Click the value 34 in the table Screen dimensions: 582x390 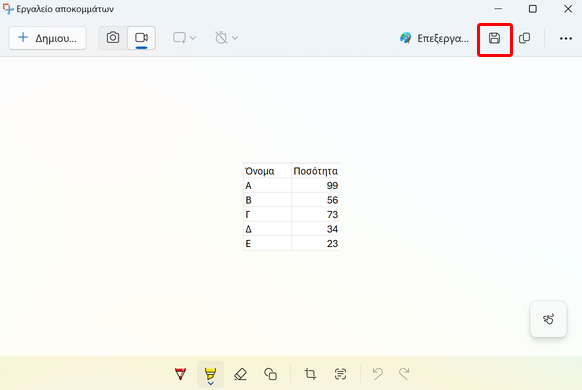pyautogui.click(x=332, y=229)
